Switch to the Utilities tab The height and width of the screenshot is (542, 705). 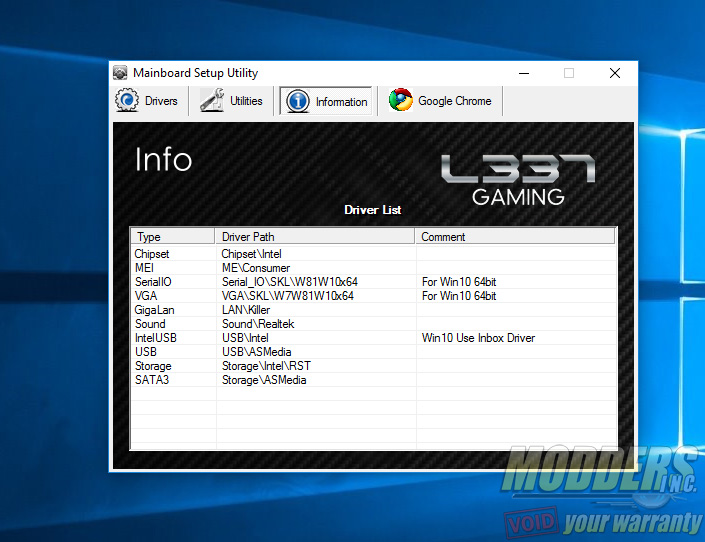tap(231, 100)
